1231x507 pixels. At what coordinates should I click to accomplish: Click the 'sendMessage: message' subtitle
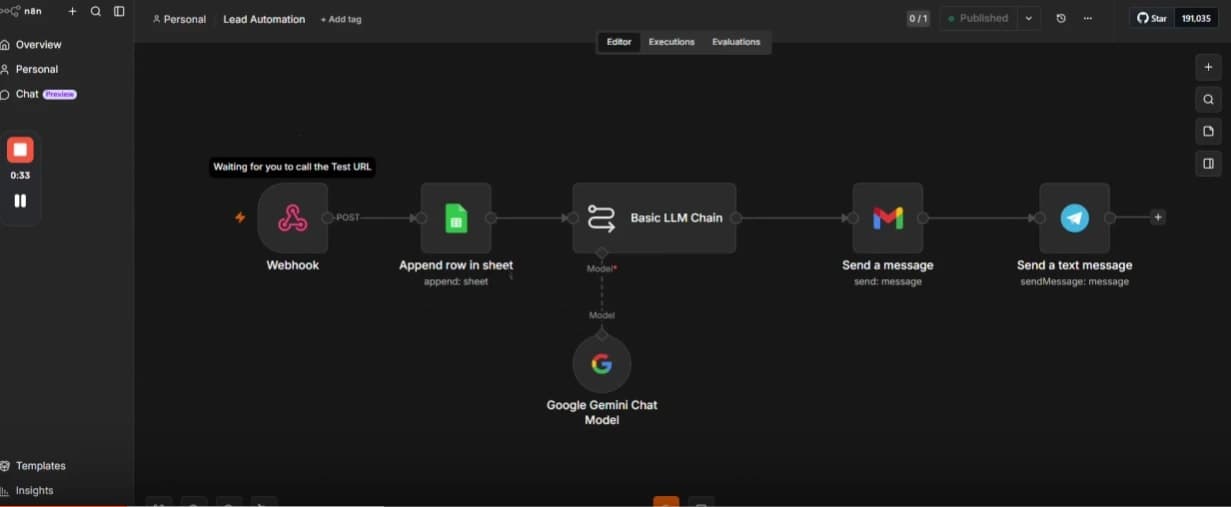click(1075, 282)
